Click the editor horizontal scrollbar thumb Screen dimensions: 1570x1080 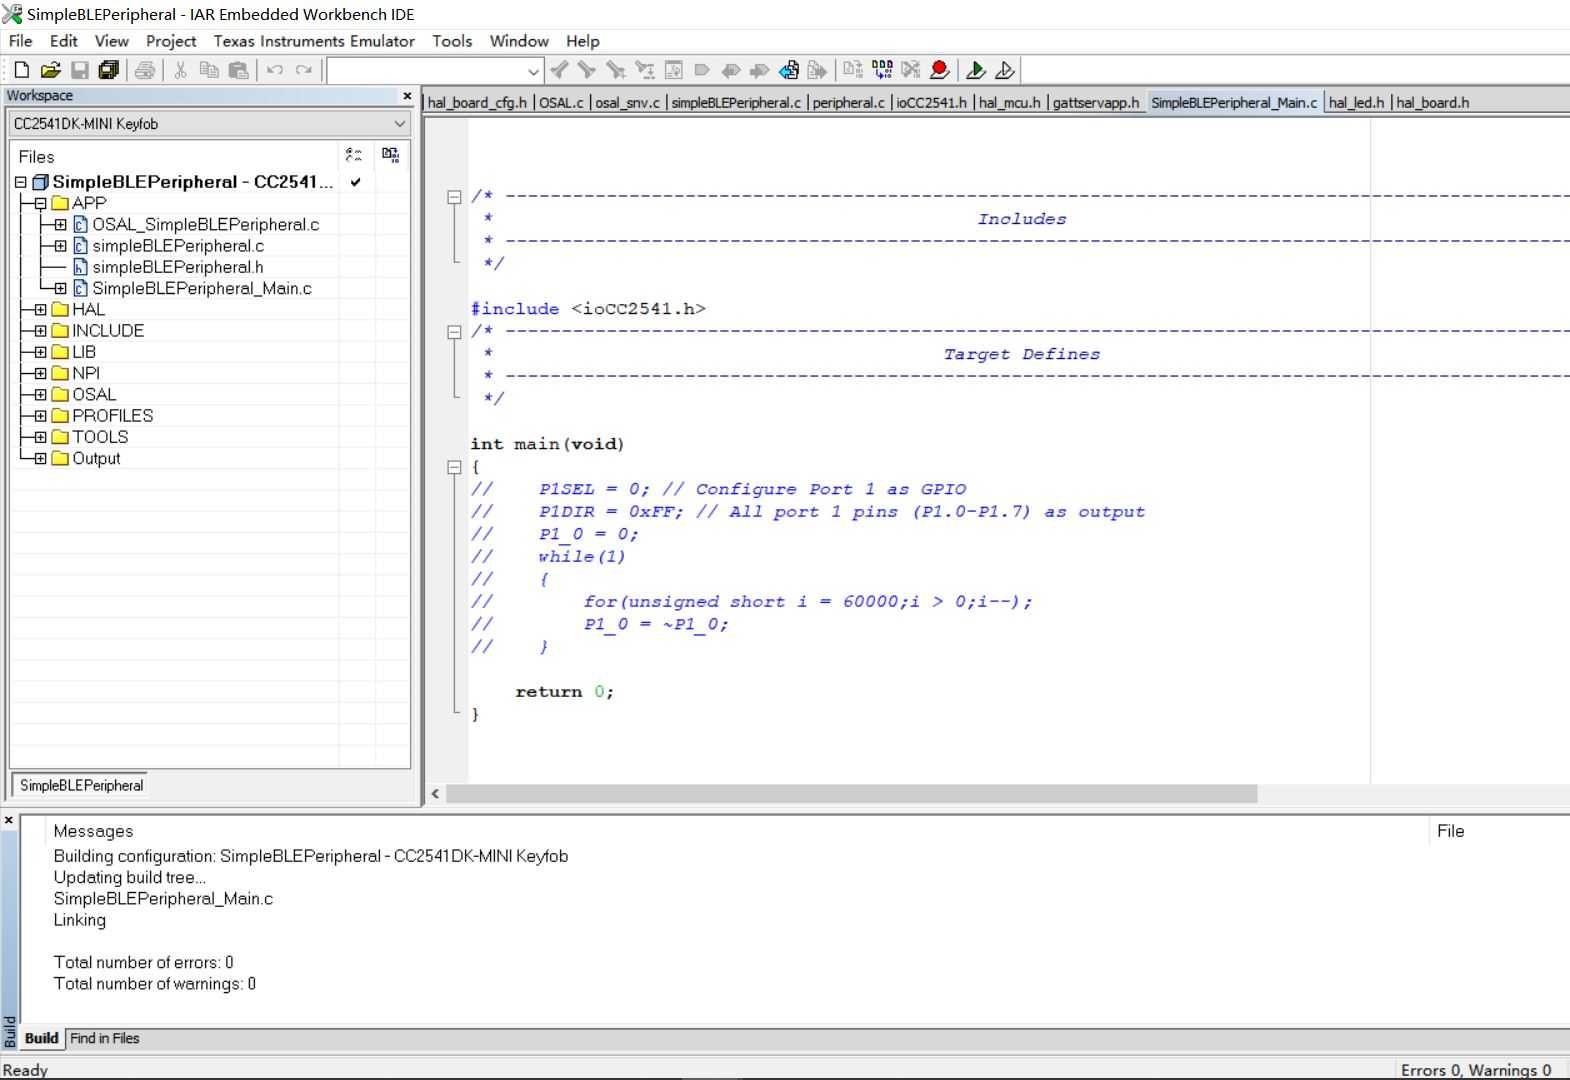tap(851, 793)
